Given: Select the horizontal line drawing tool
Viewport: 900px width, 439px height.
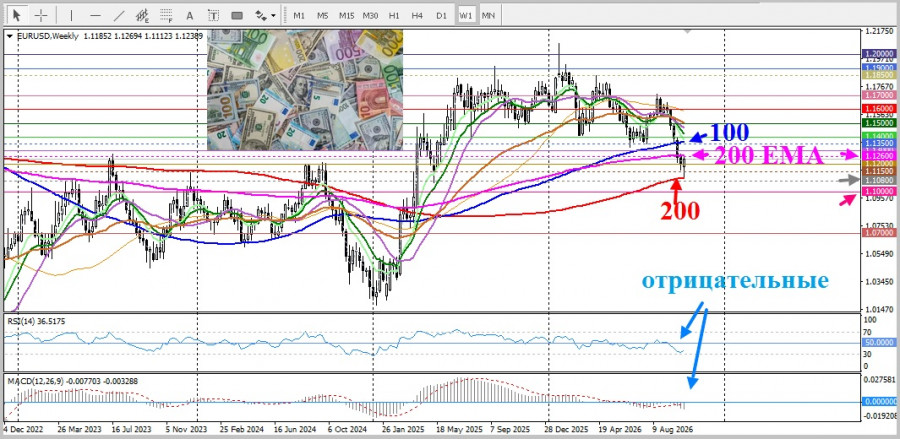Looking at the screenshot, I should click(95, 15).
